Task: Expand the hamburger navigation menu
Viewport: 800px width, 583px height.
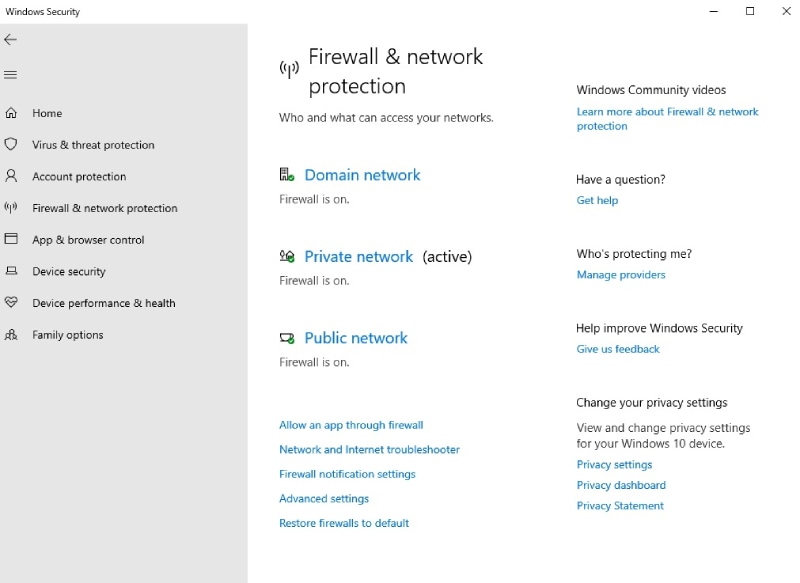Action: coord(11,75)
